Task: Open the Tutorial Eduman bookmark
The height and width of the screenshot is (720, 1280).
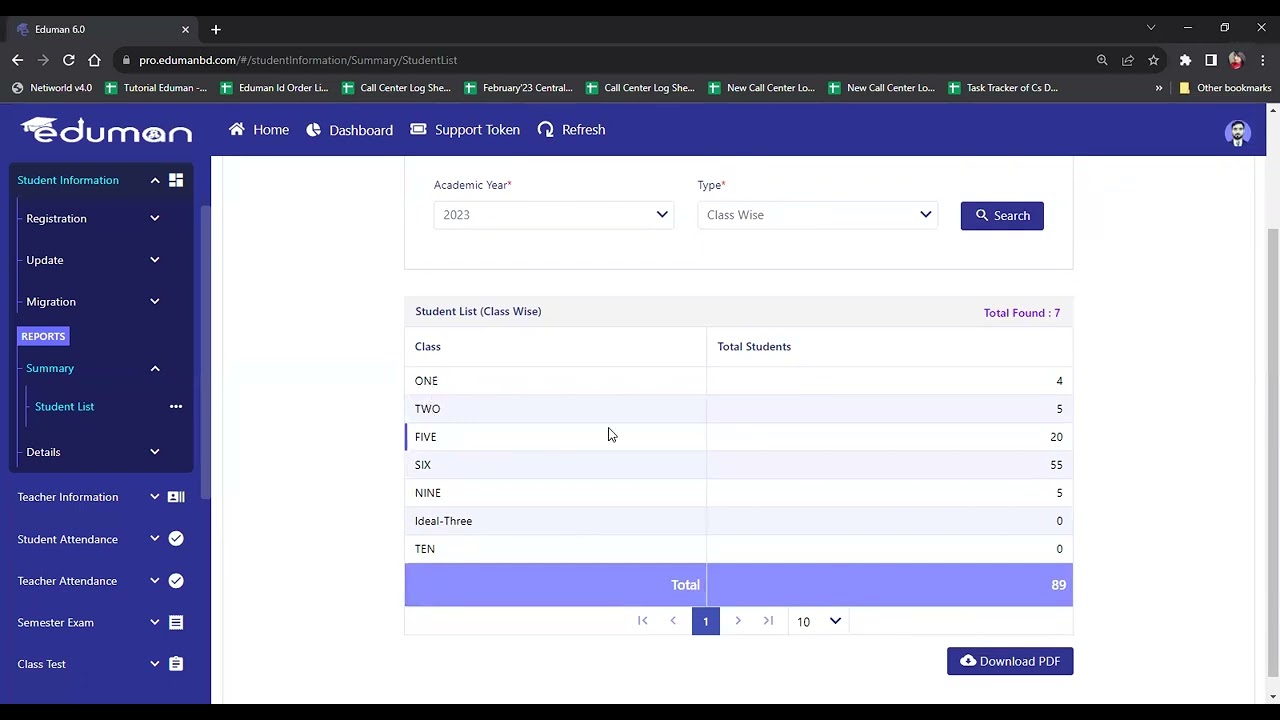Action: (x=156, y=88)
